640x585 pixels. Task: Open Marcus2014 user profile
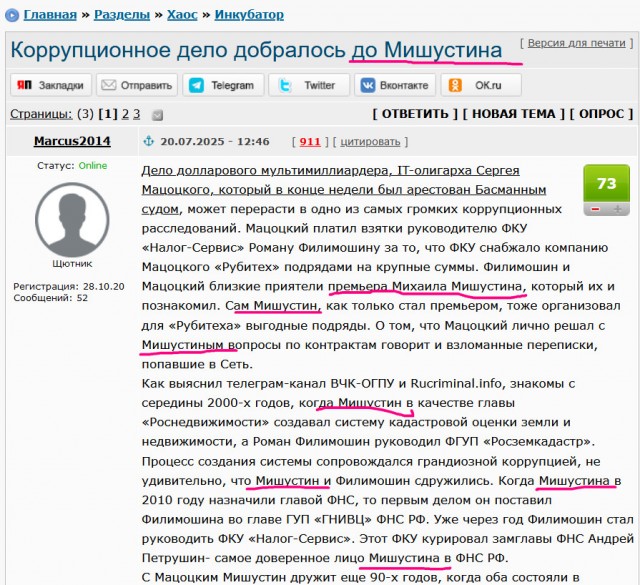click(x=72, y=141)
